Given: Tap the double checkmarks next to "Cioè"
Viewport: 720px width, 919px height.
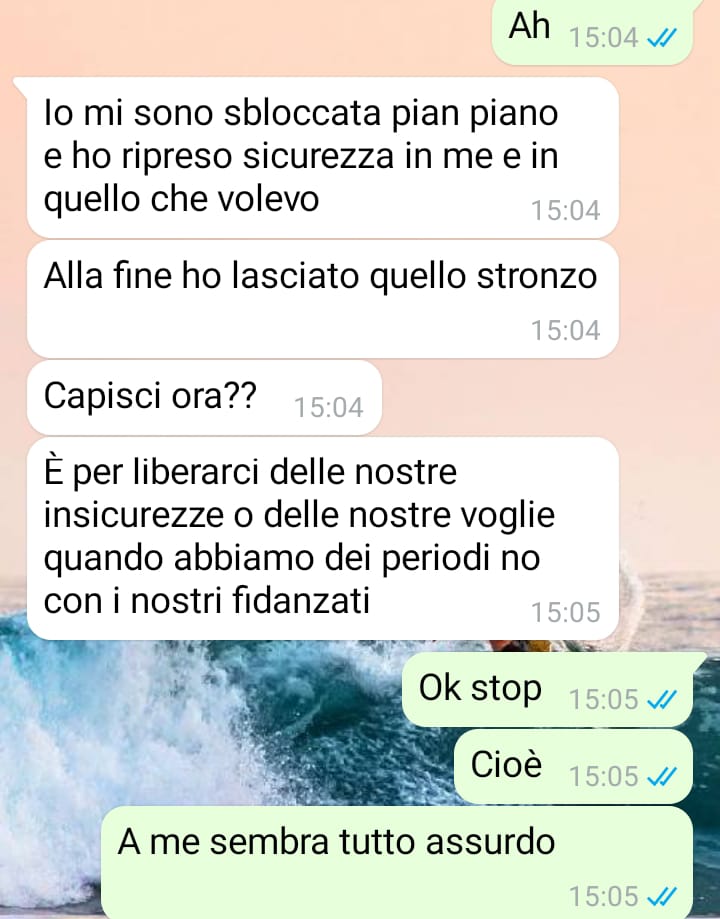Looking at the screenshot, I should [x=661, y=777].
